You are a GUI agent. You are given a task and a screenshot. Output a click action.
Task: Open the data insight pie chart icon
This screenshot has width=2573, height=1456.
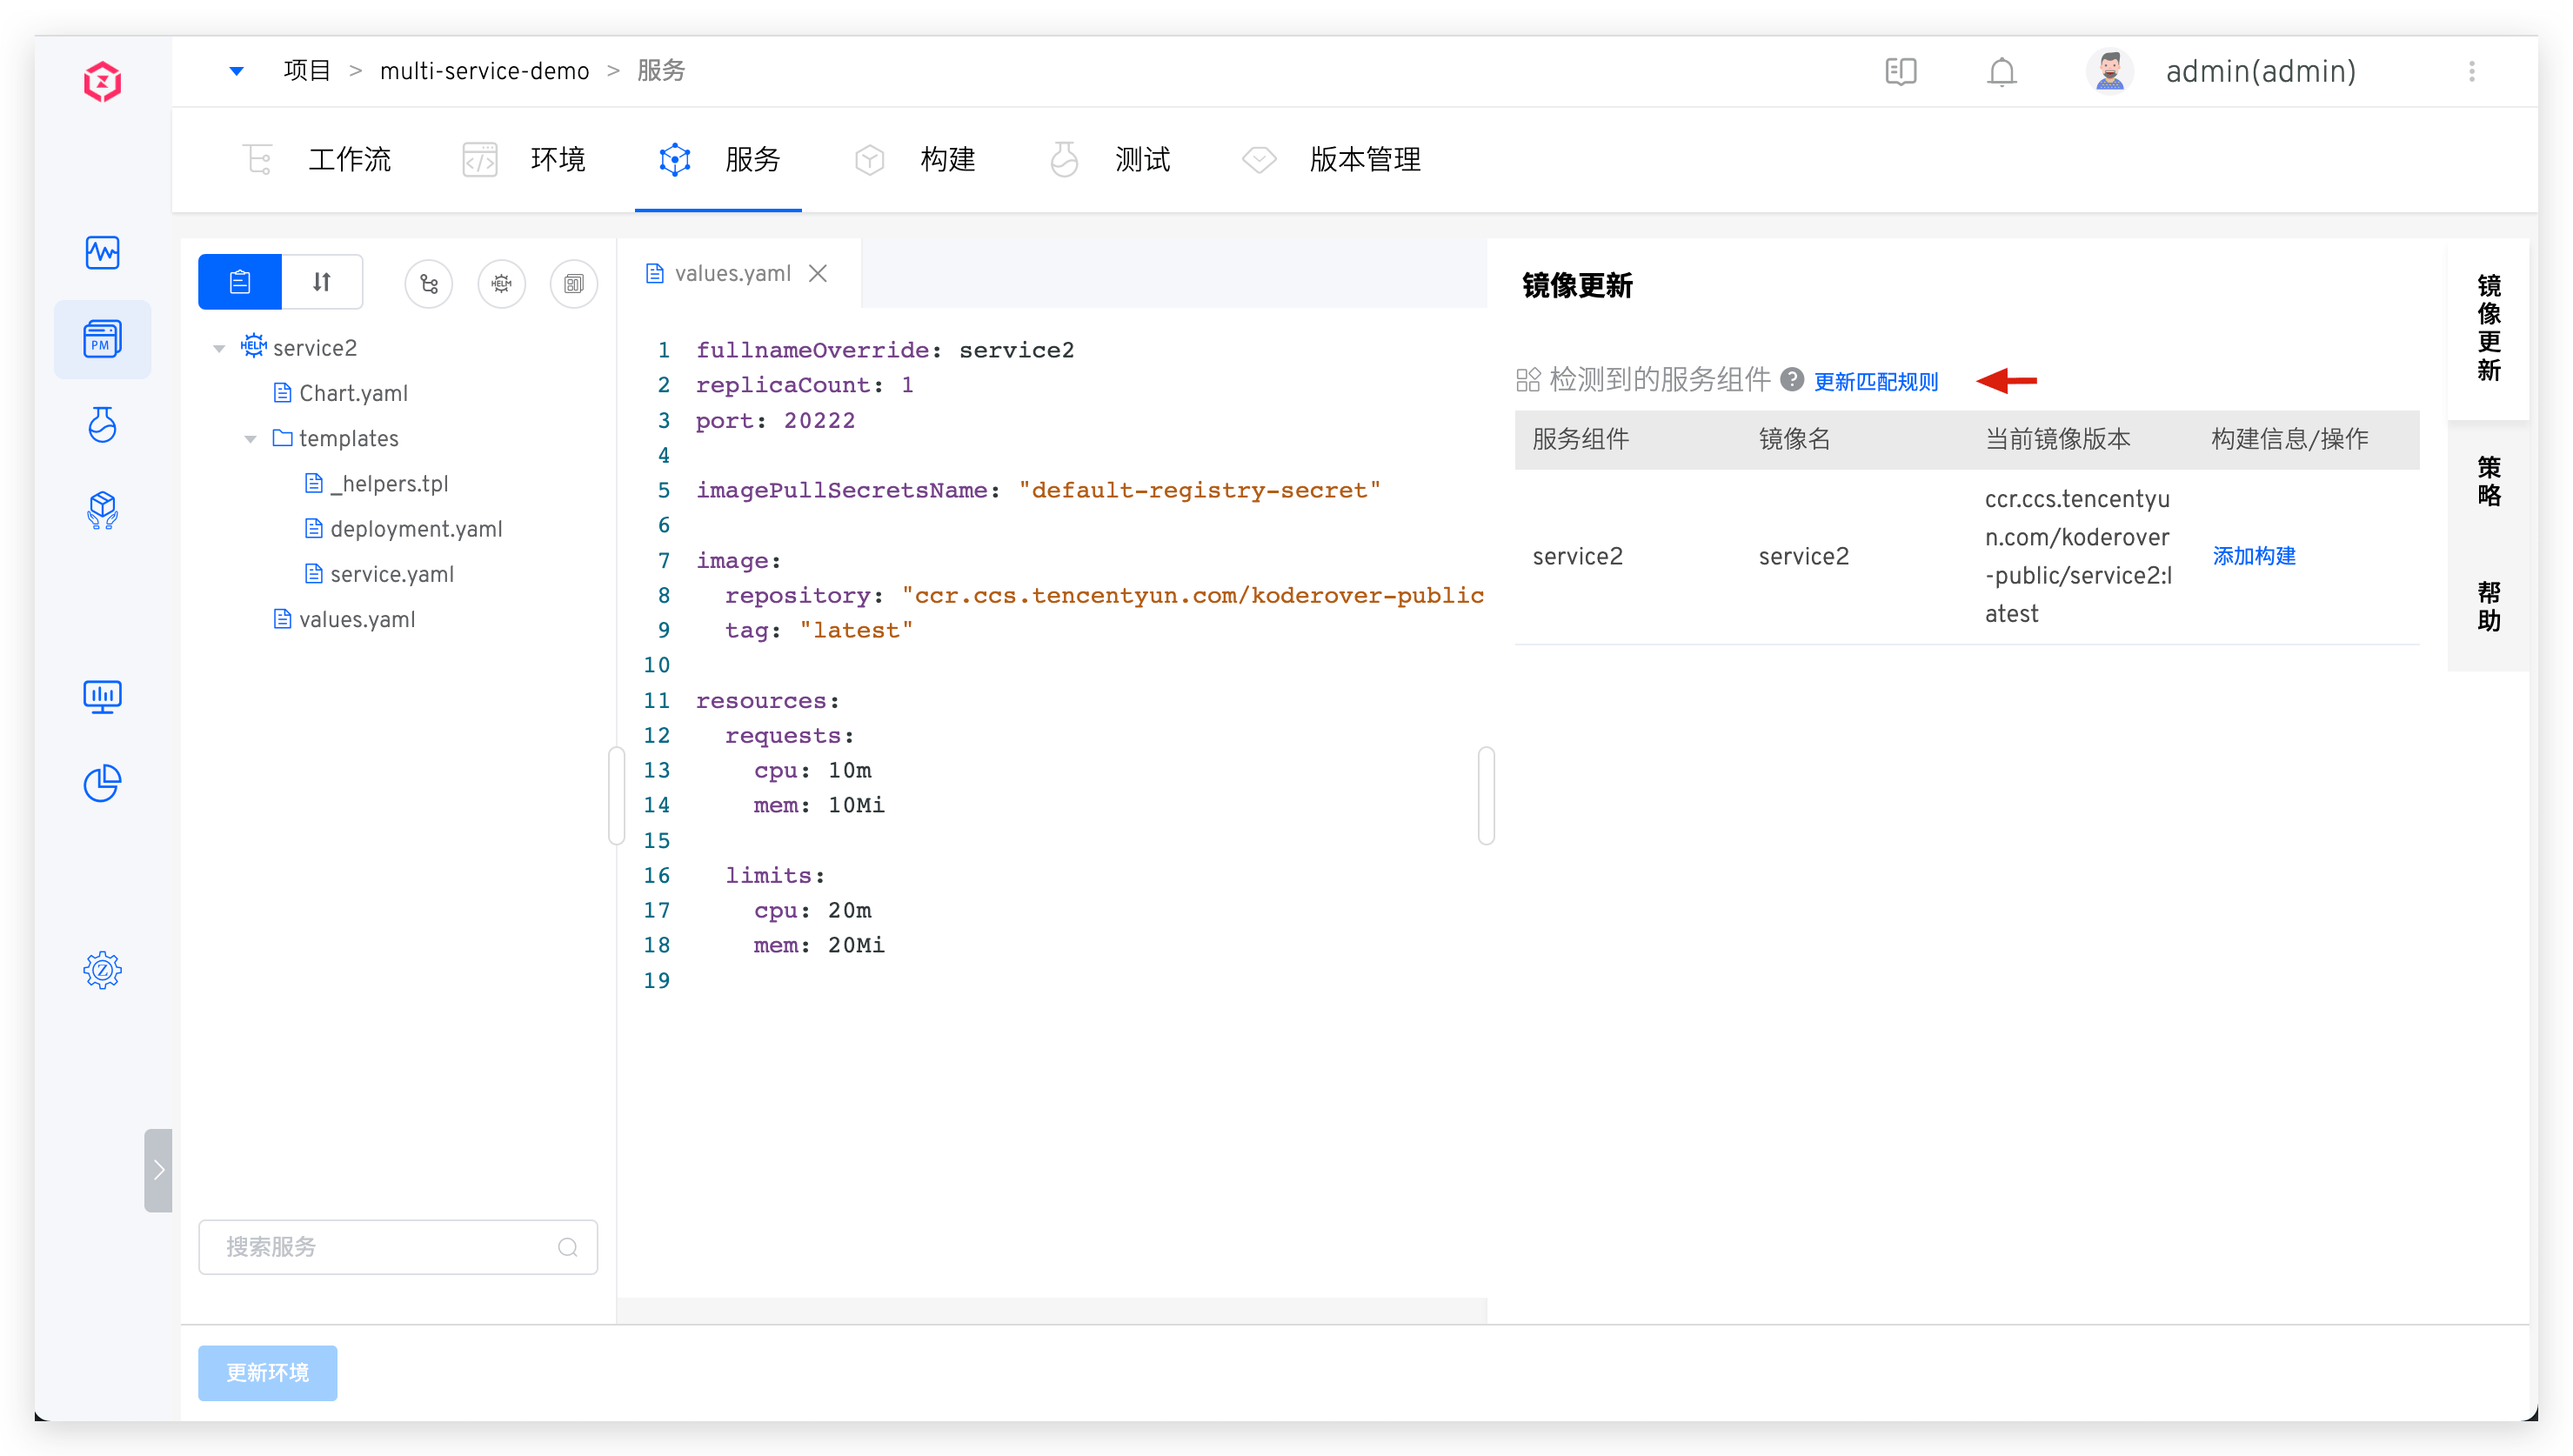click(102, 783)
